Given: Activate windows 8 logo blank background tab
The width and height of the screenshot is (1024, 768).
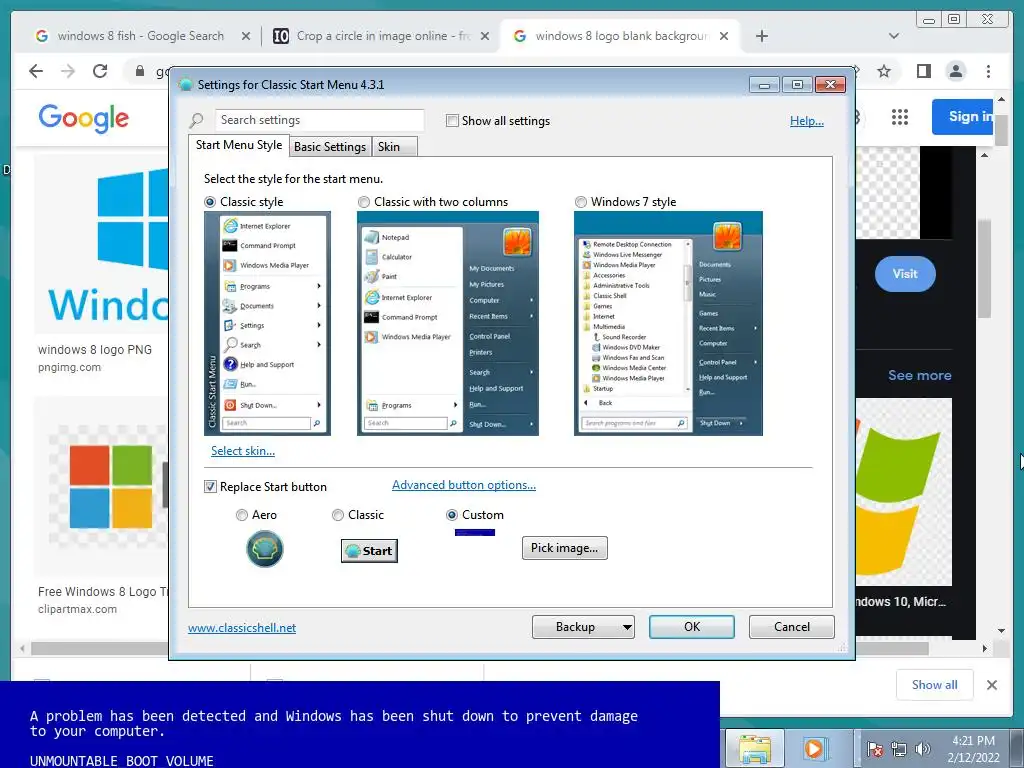Looking at the screenshot, I should (x=621, y=36).
